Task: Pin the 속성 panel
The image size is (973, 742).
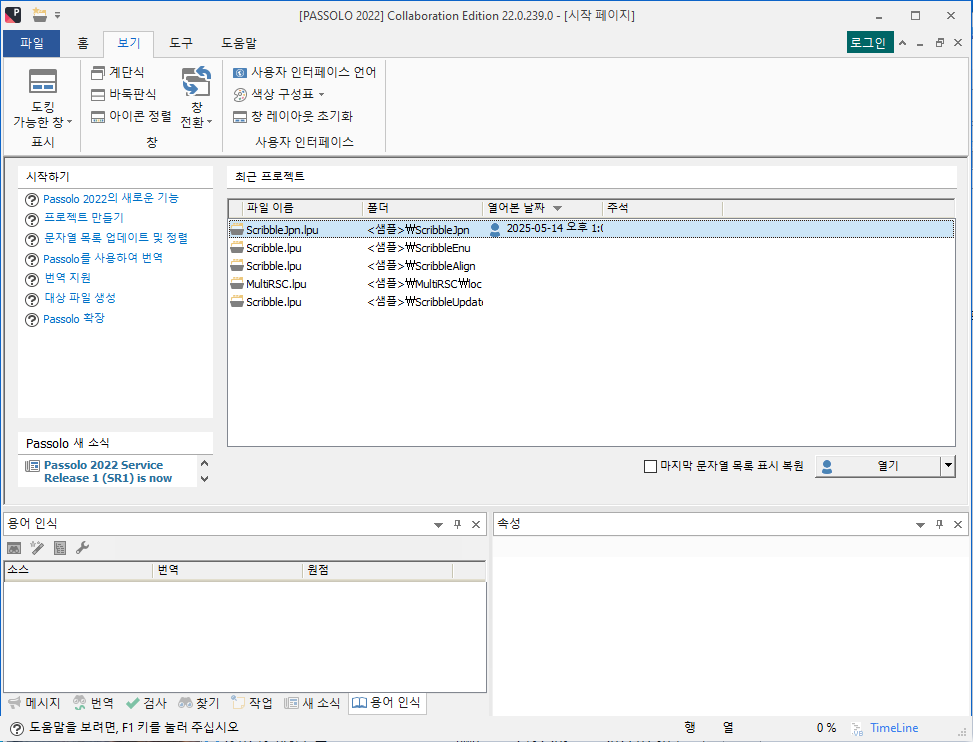Action: [x=939, y=525]
